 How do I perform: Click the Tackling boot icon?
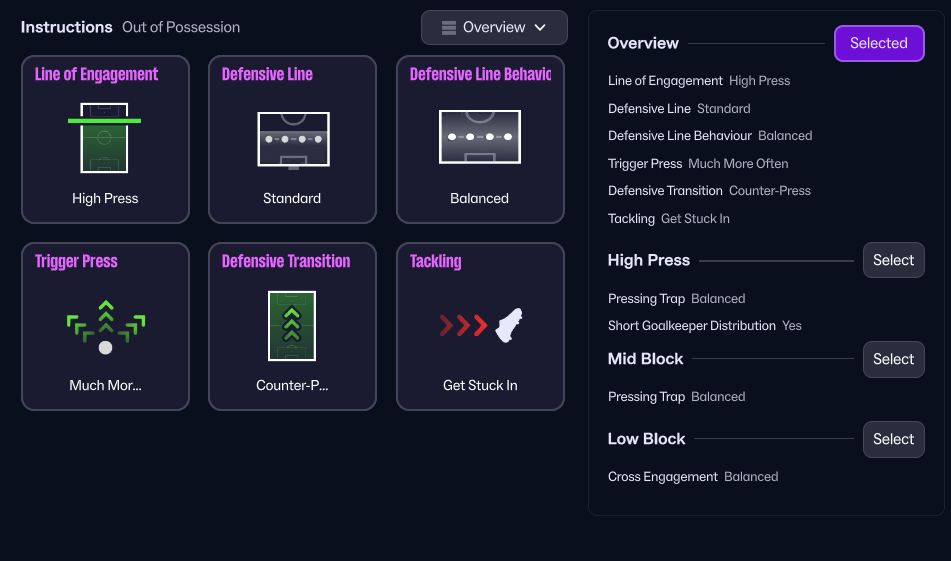(509, 325)
